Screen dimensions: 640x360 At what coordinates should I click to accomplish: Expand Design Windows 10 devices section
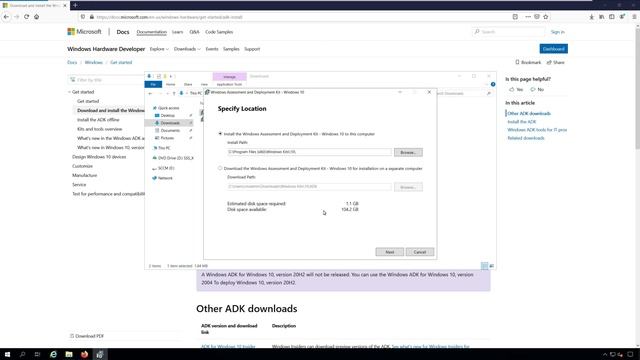pos(99,157)
